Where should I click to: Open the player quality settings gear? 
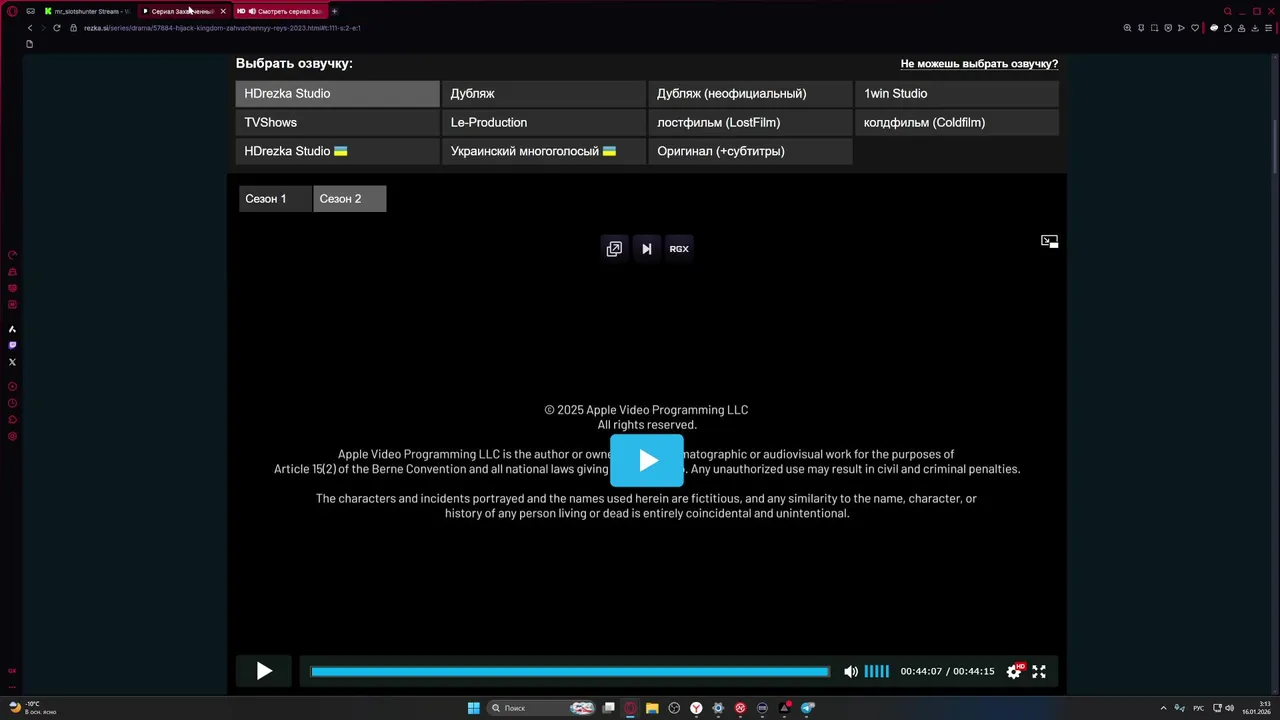tap(1014, 671)
